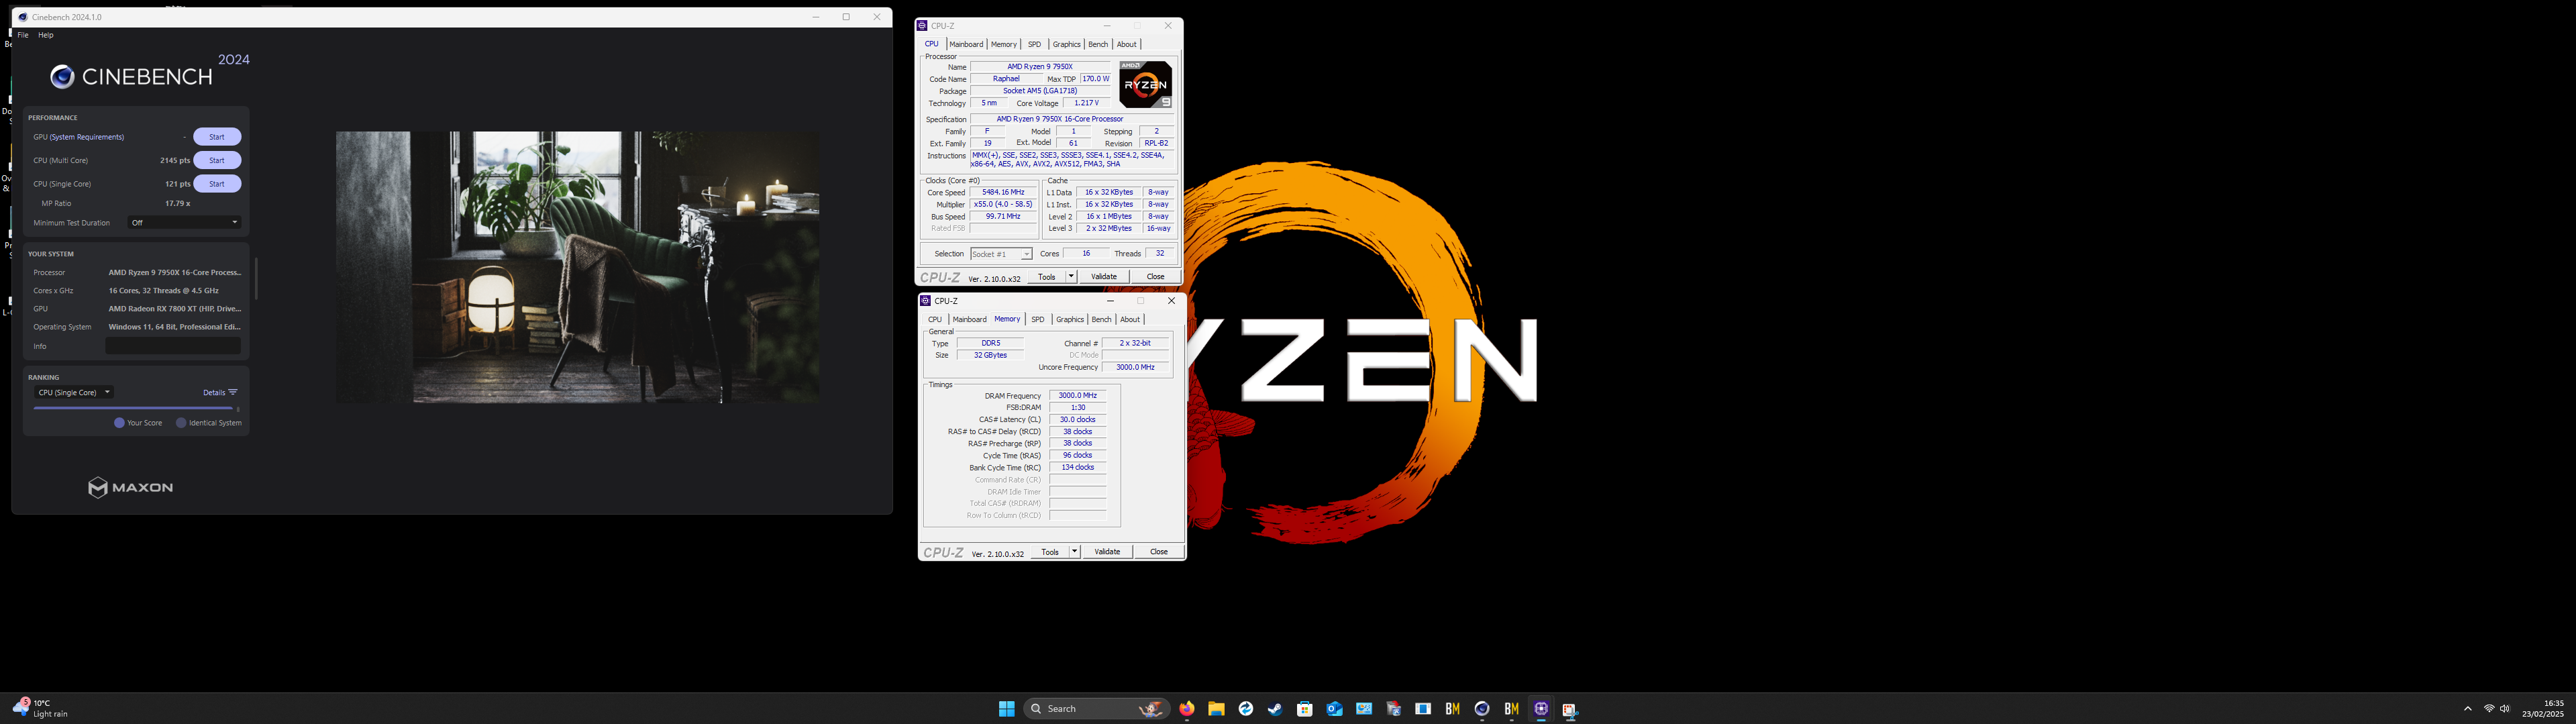Click the Info input field in Cinebench
The image size is (2576, 724).
click(173, 346)
